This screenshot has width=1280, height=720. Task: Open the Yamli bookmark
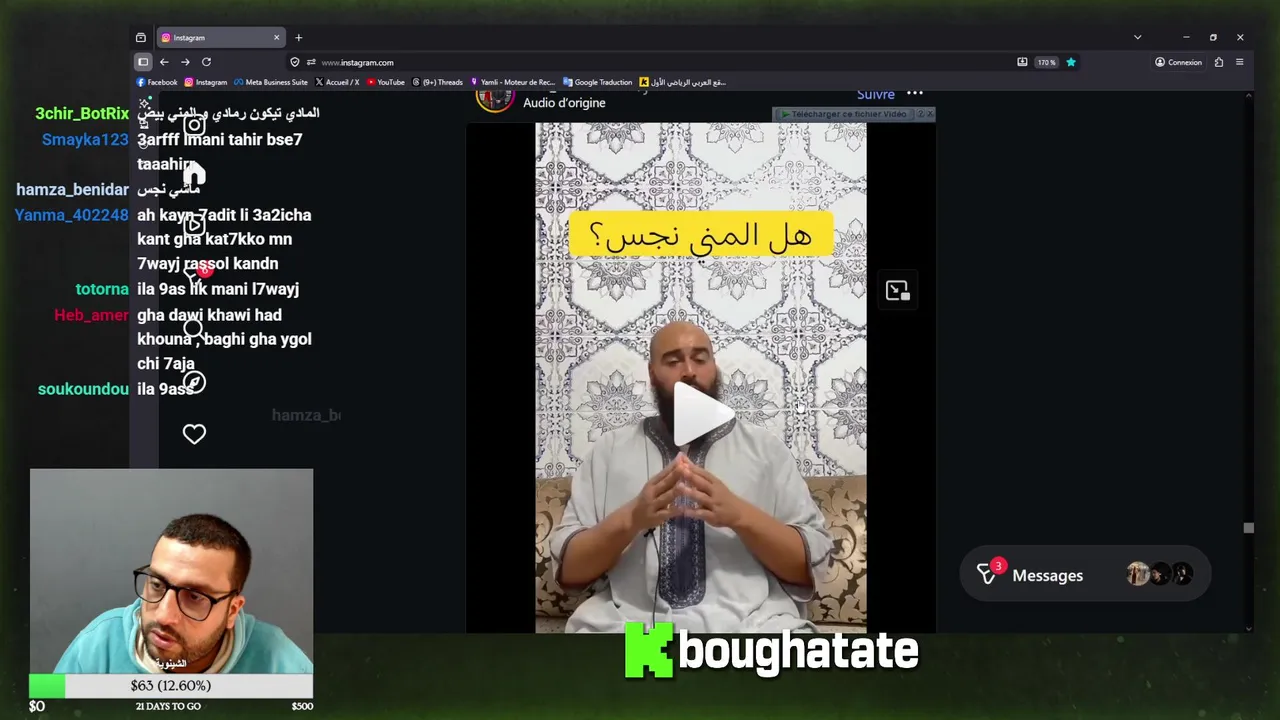(513, 82)
